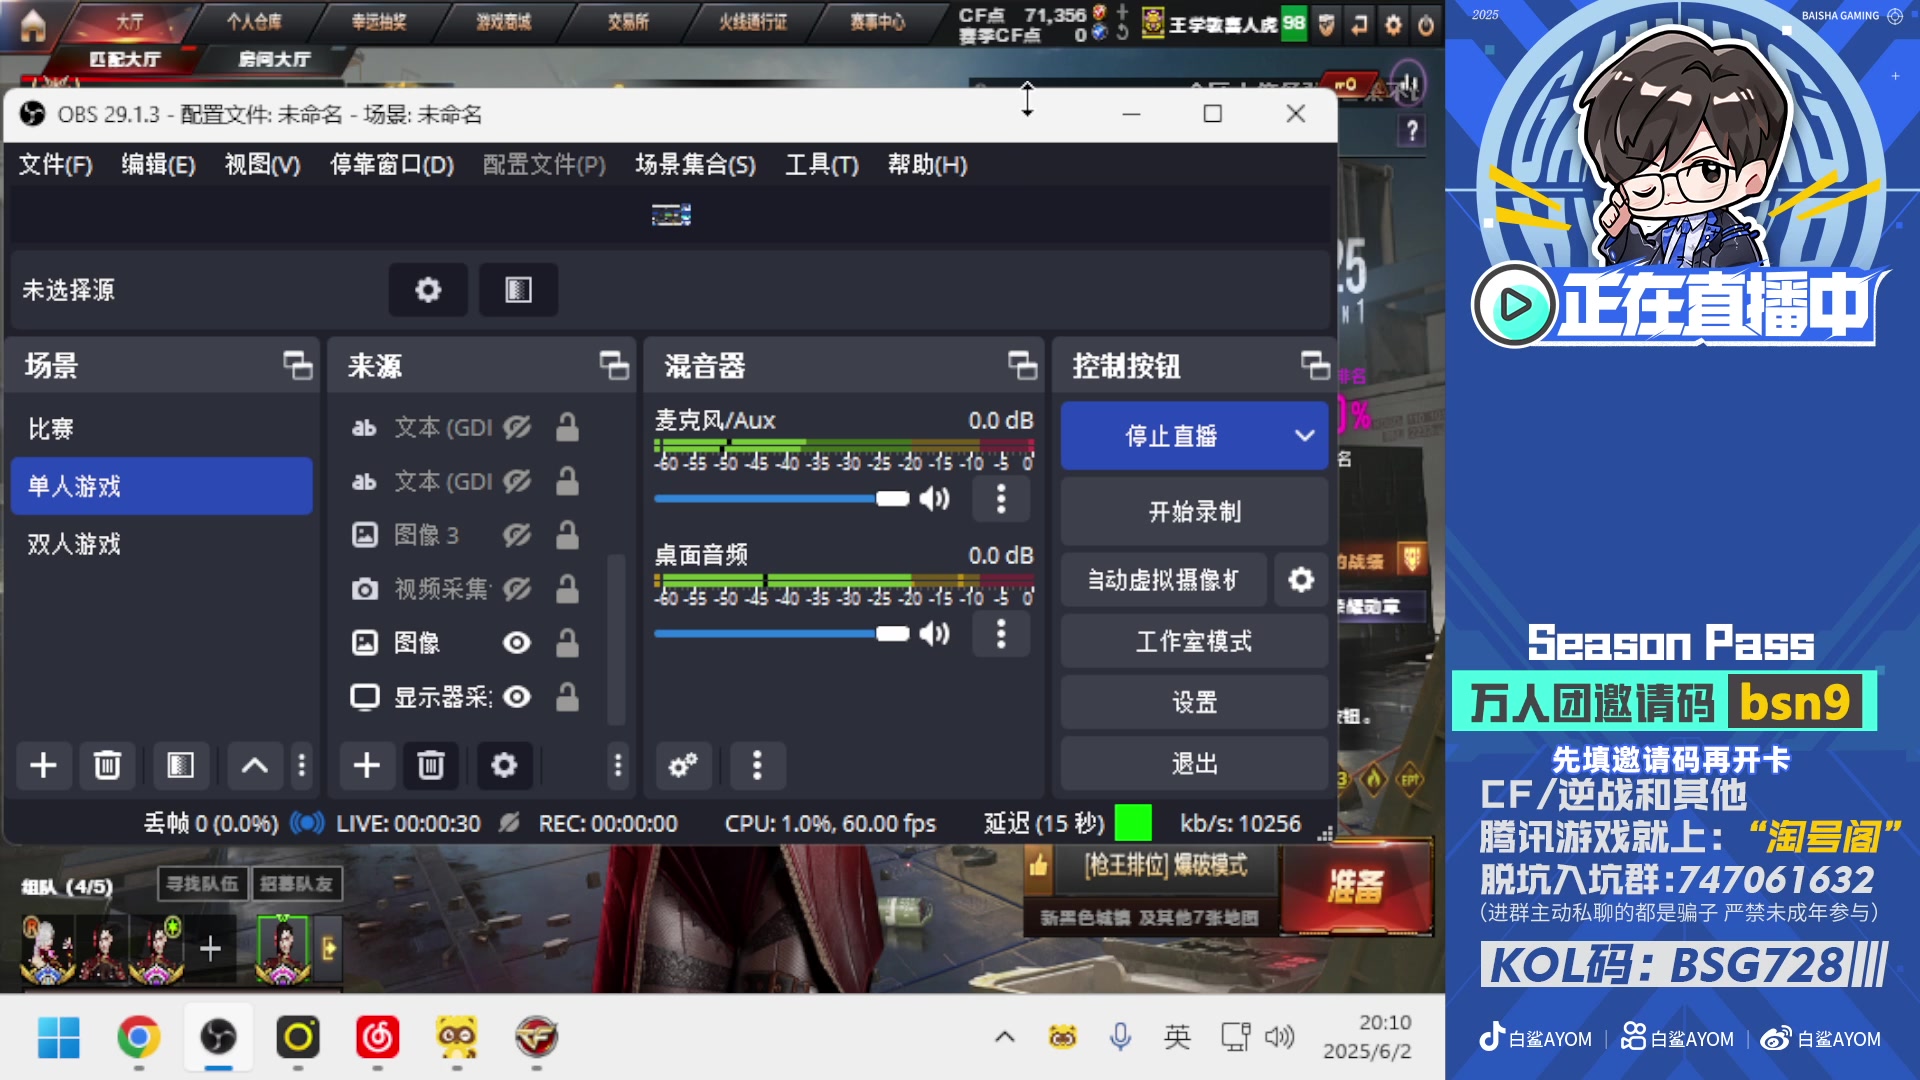1920x1080 pixels.
Task: Move scene up with arrow icon
Action: click(254, 766)
